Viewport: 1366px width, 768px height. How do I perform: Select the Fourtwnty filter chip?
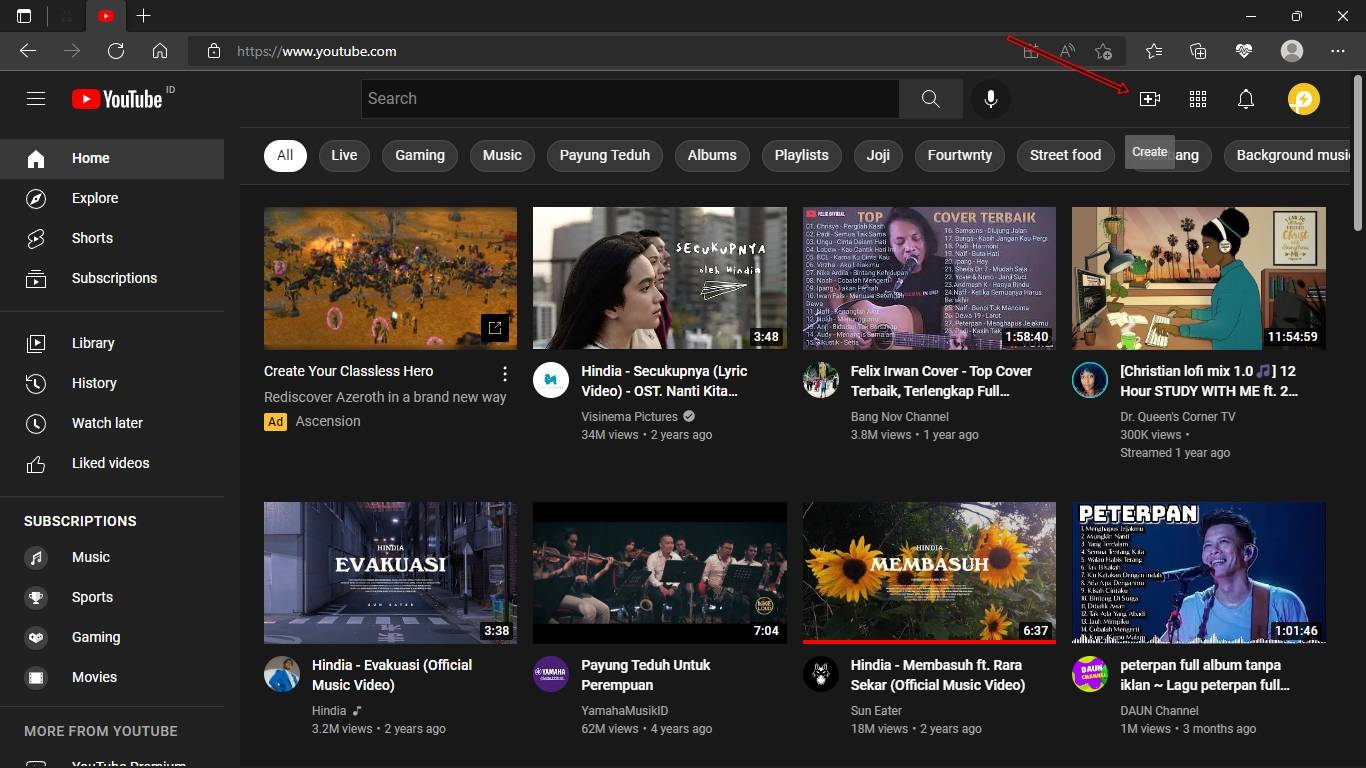[x=960, y=155]
